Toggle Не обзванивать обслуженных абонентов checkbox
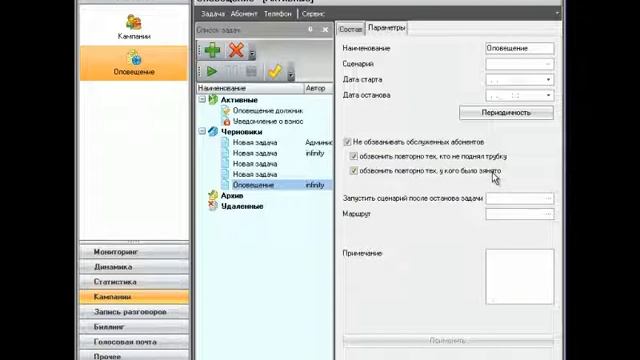The height and width of the screenshot is (360, 640). pos(347,142)
